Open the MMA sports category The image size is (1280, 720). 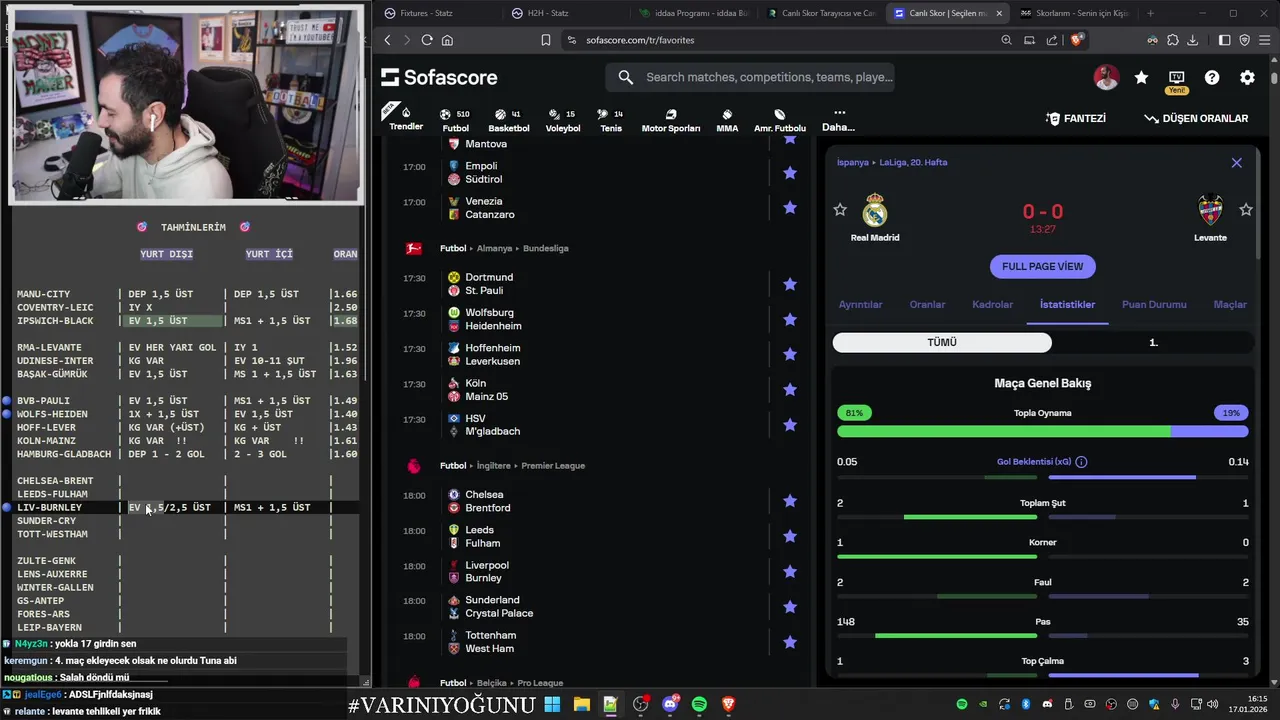pos(727,120)
